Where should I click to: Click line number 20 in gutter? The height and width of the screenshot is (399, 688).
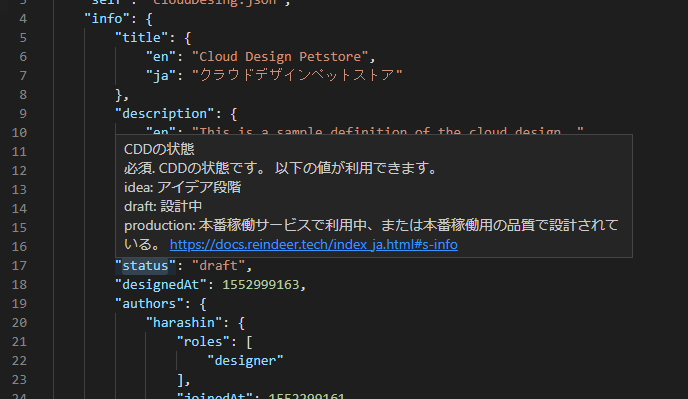click(19, 323)
